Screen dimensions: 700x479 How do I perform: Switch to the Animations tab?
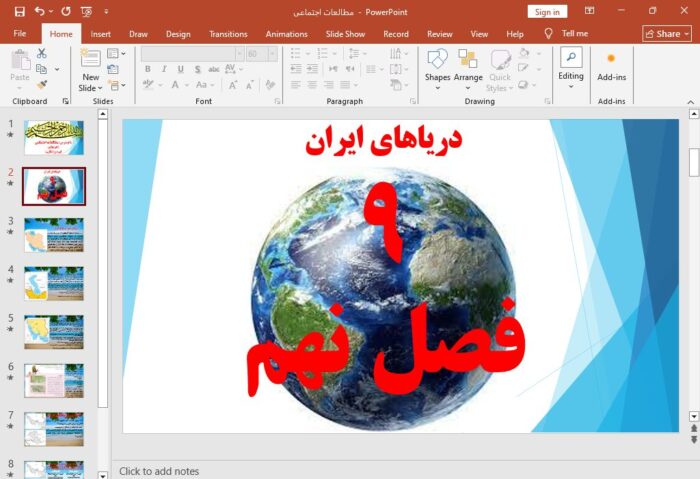tap(287, 34)
